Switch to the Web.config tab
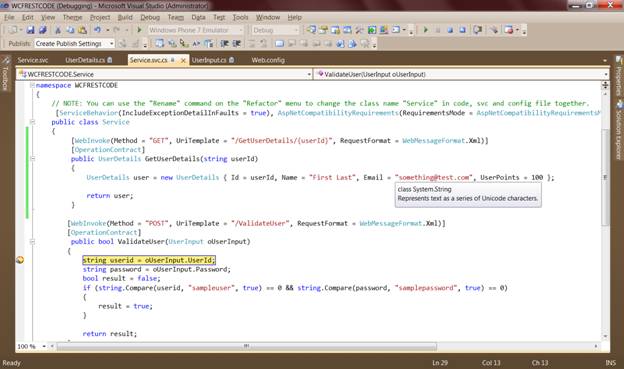624x369 pixels. (268, 60)
